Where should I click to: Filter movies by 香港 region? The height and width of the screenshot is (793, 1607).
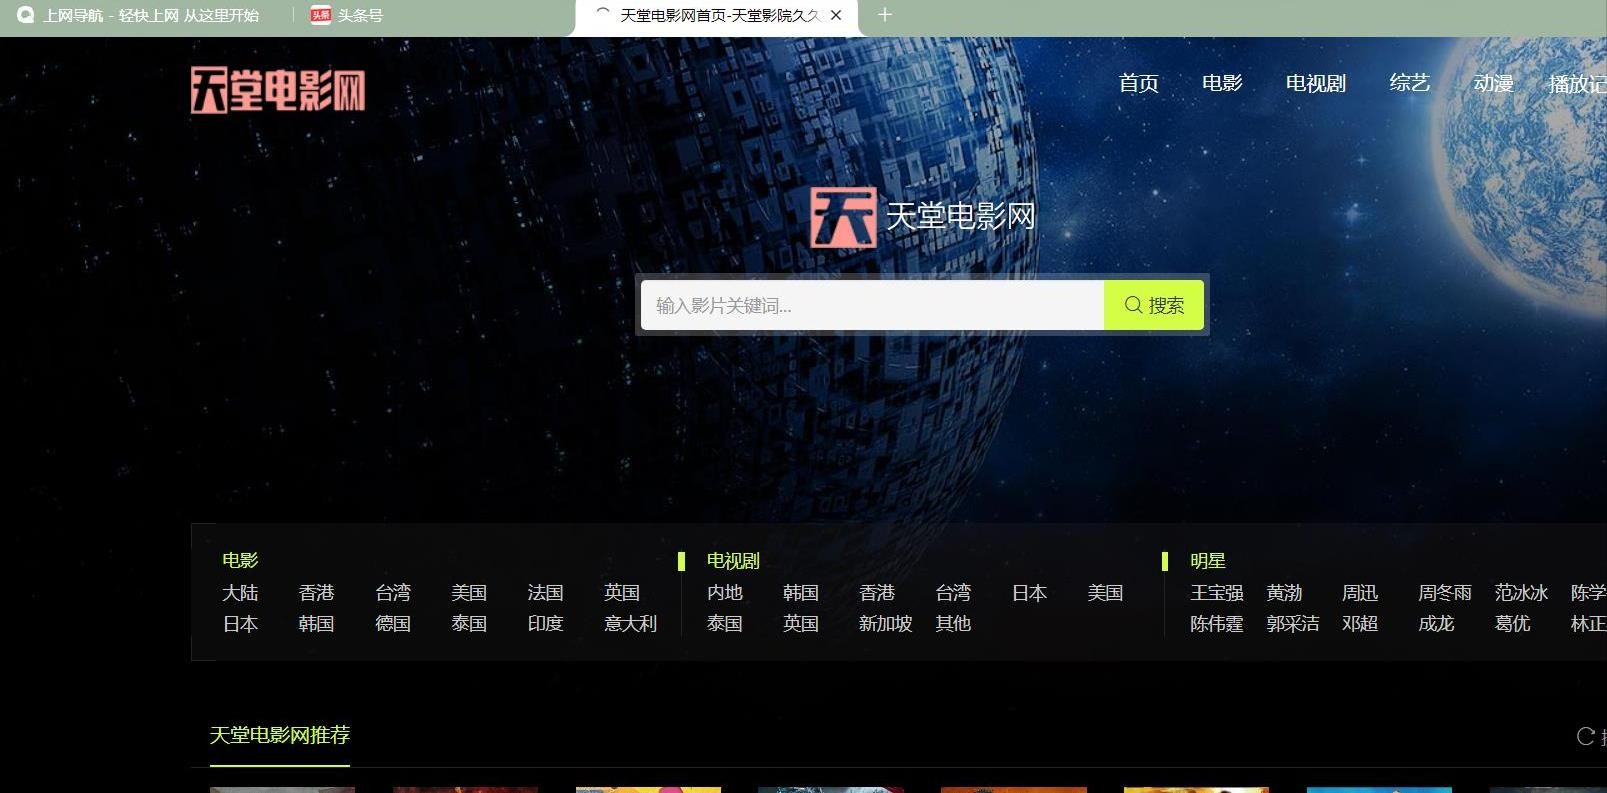pos(316,593)
